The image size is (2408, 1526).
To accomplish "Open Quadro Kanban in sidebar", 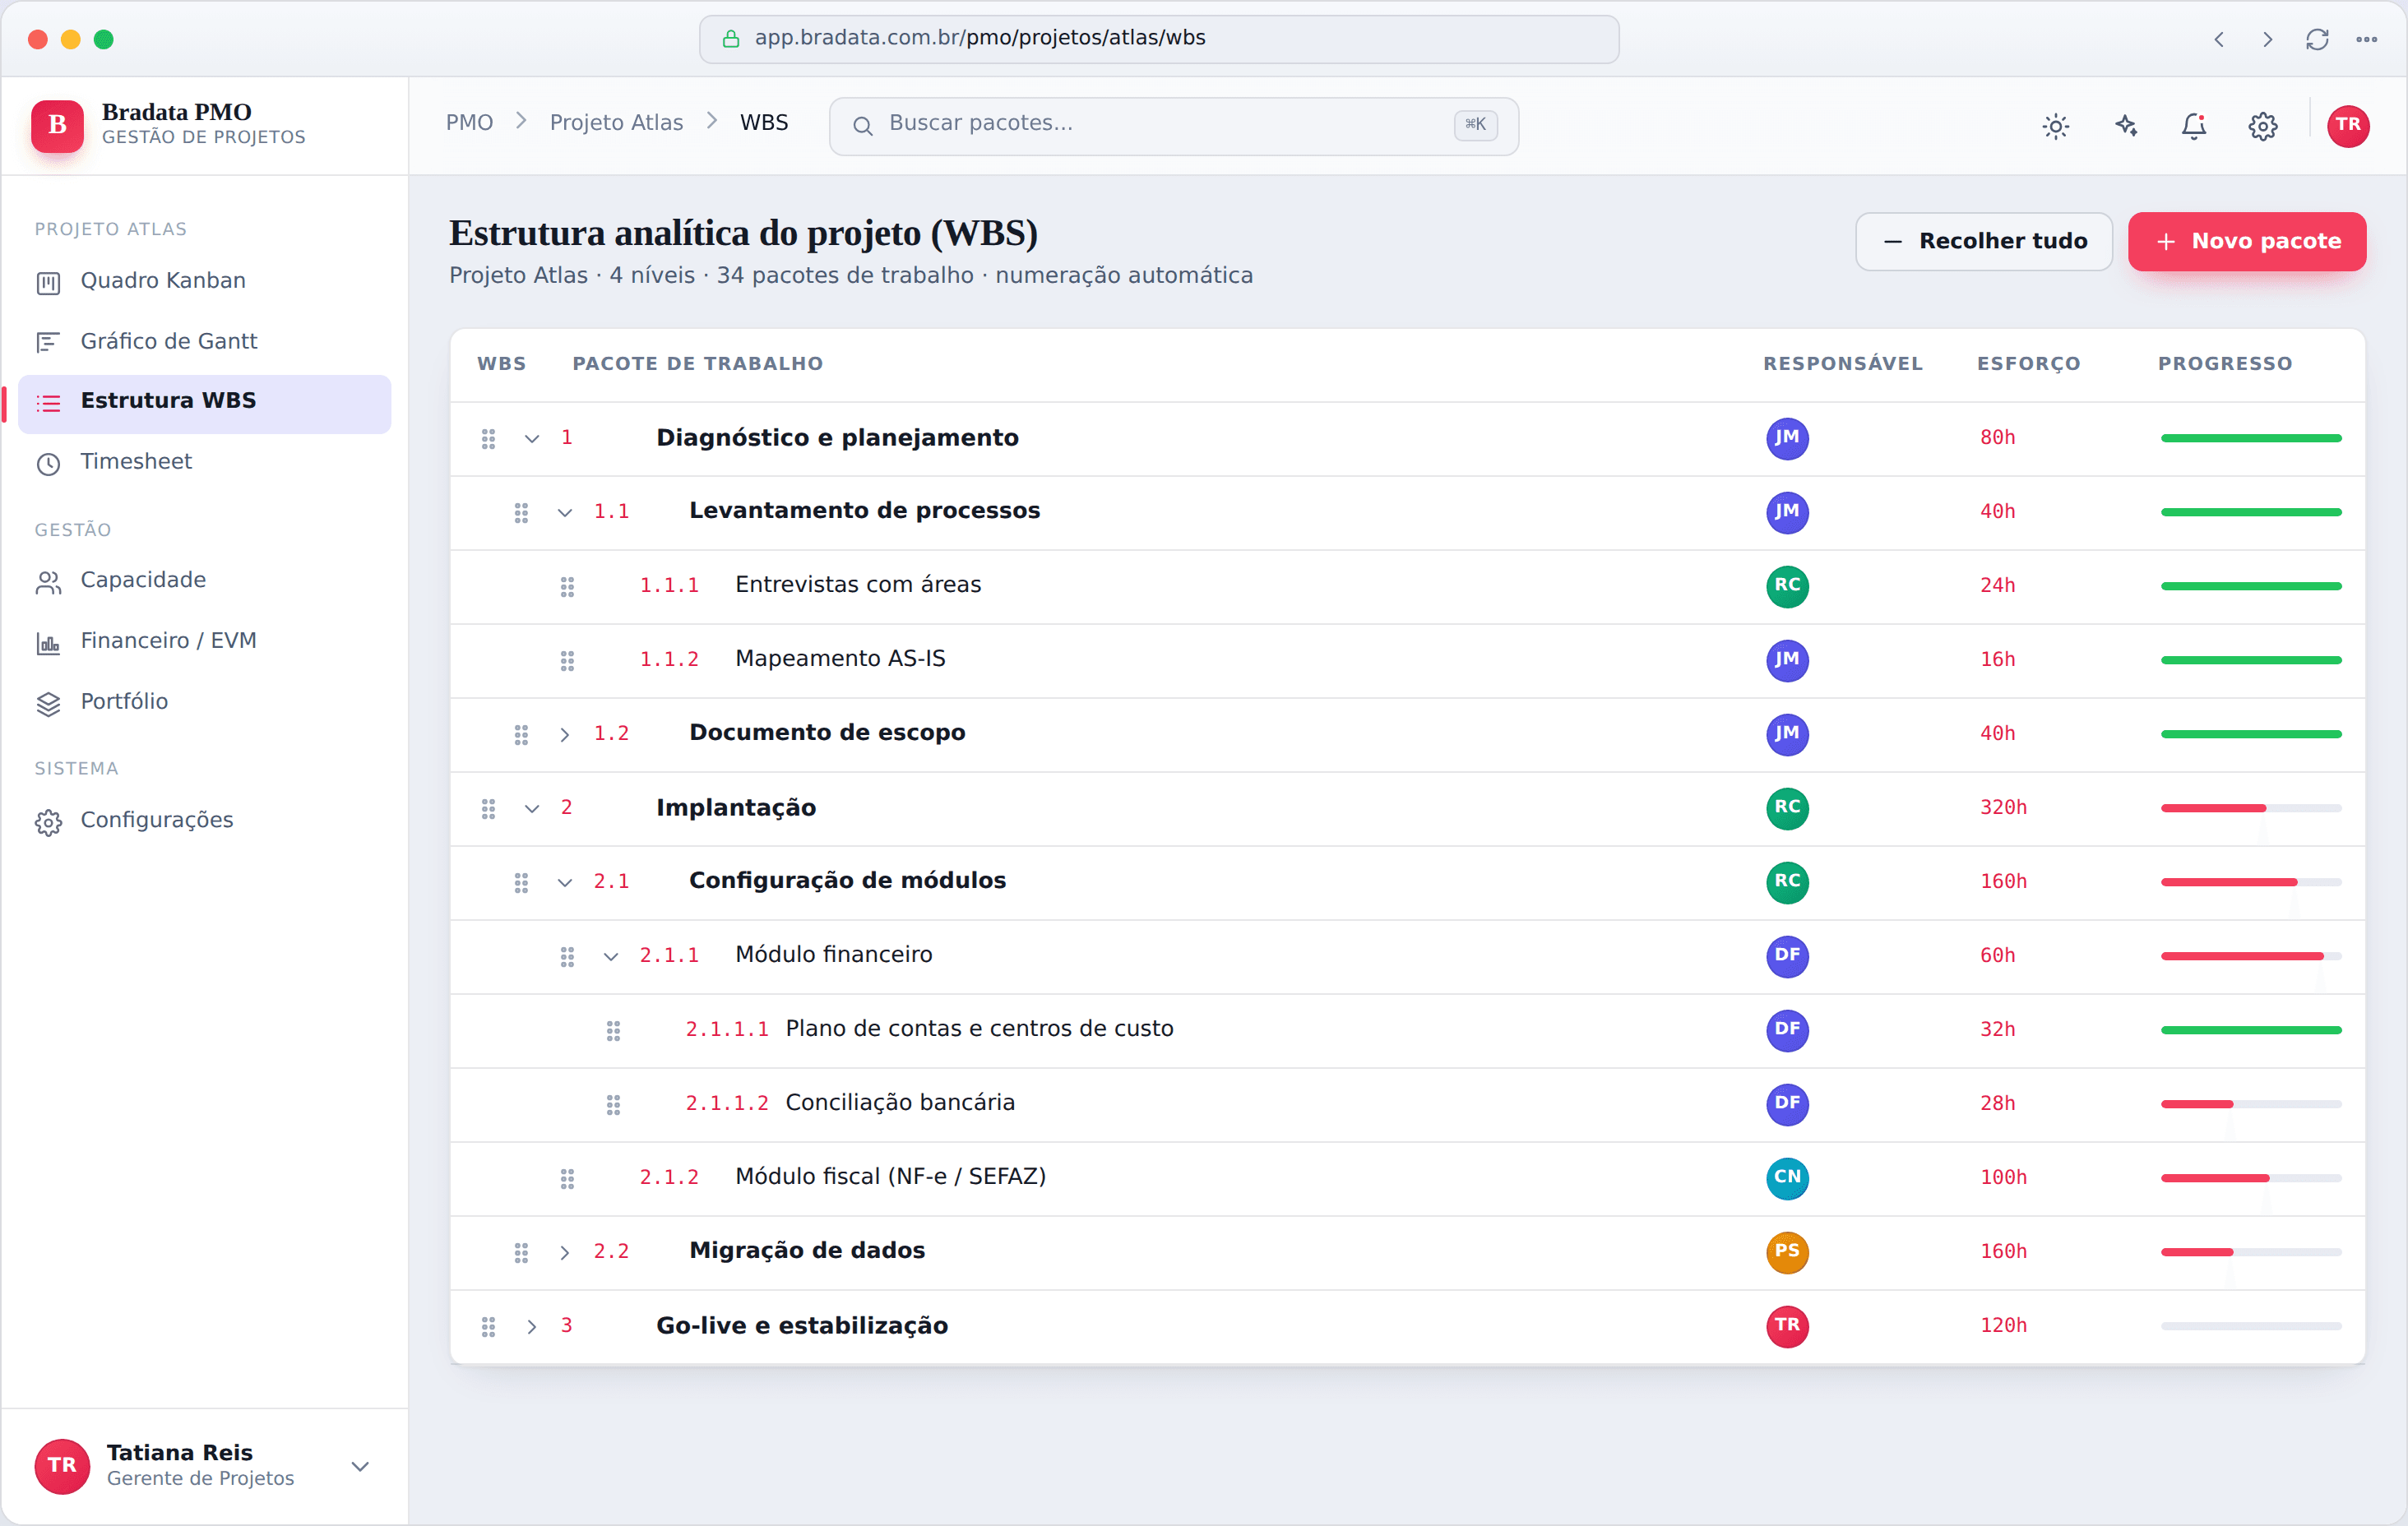I will [x=205, y=281].
